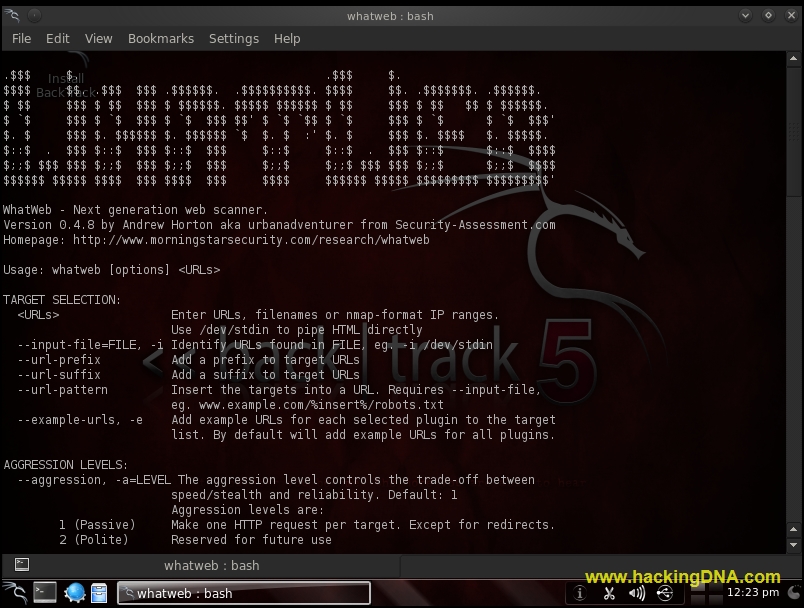Open the Settings menu

(233, 38)
